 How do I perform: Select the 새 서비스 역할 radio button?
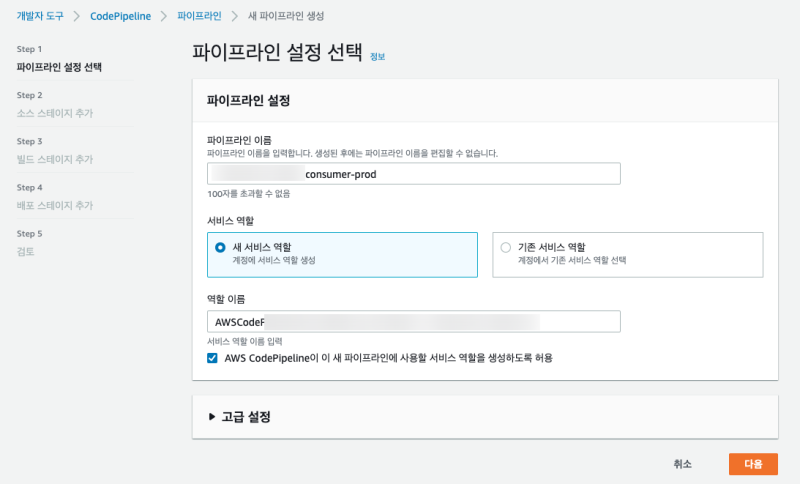(220, 247)
